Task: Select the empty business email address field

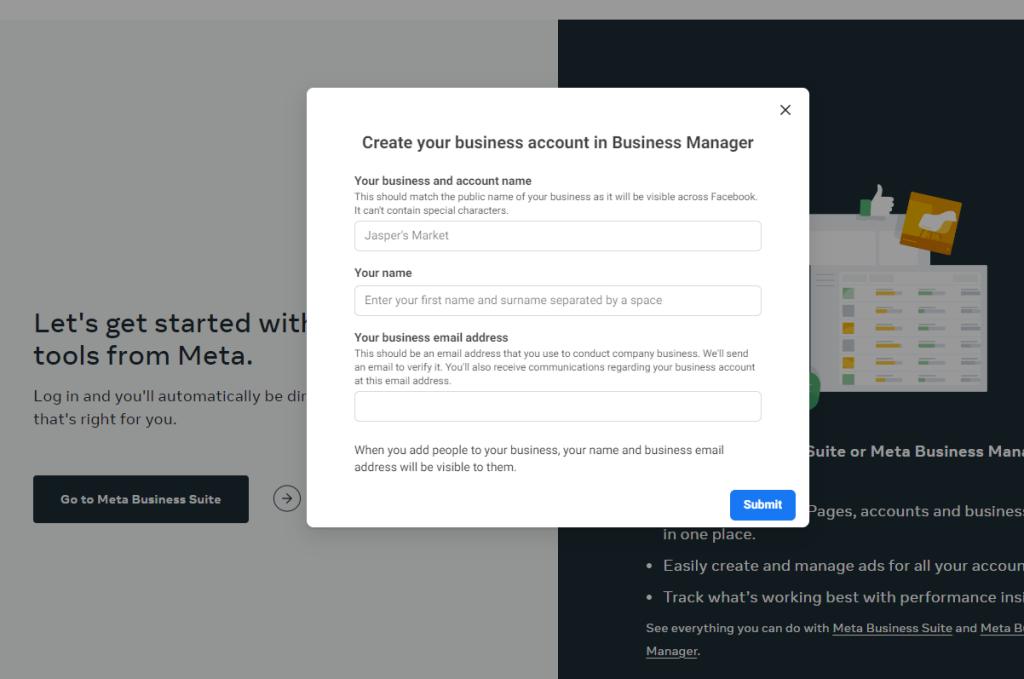Action: pos(558,406)
